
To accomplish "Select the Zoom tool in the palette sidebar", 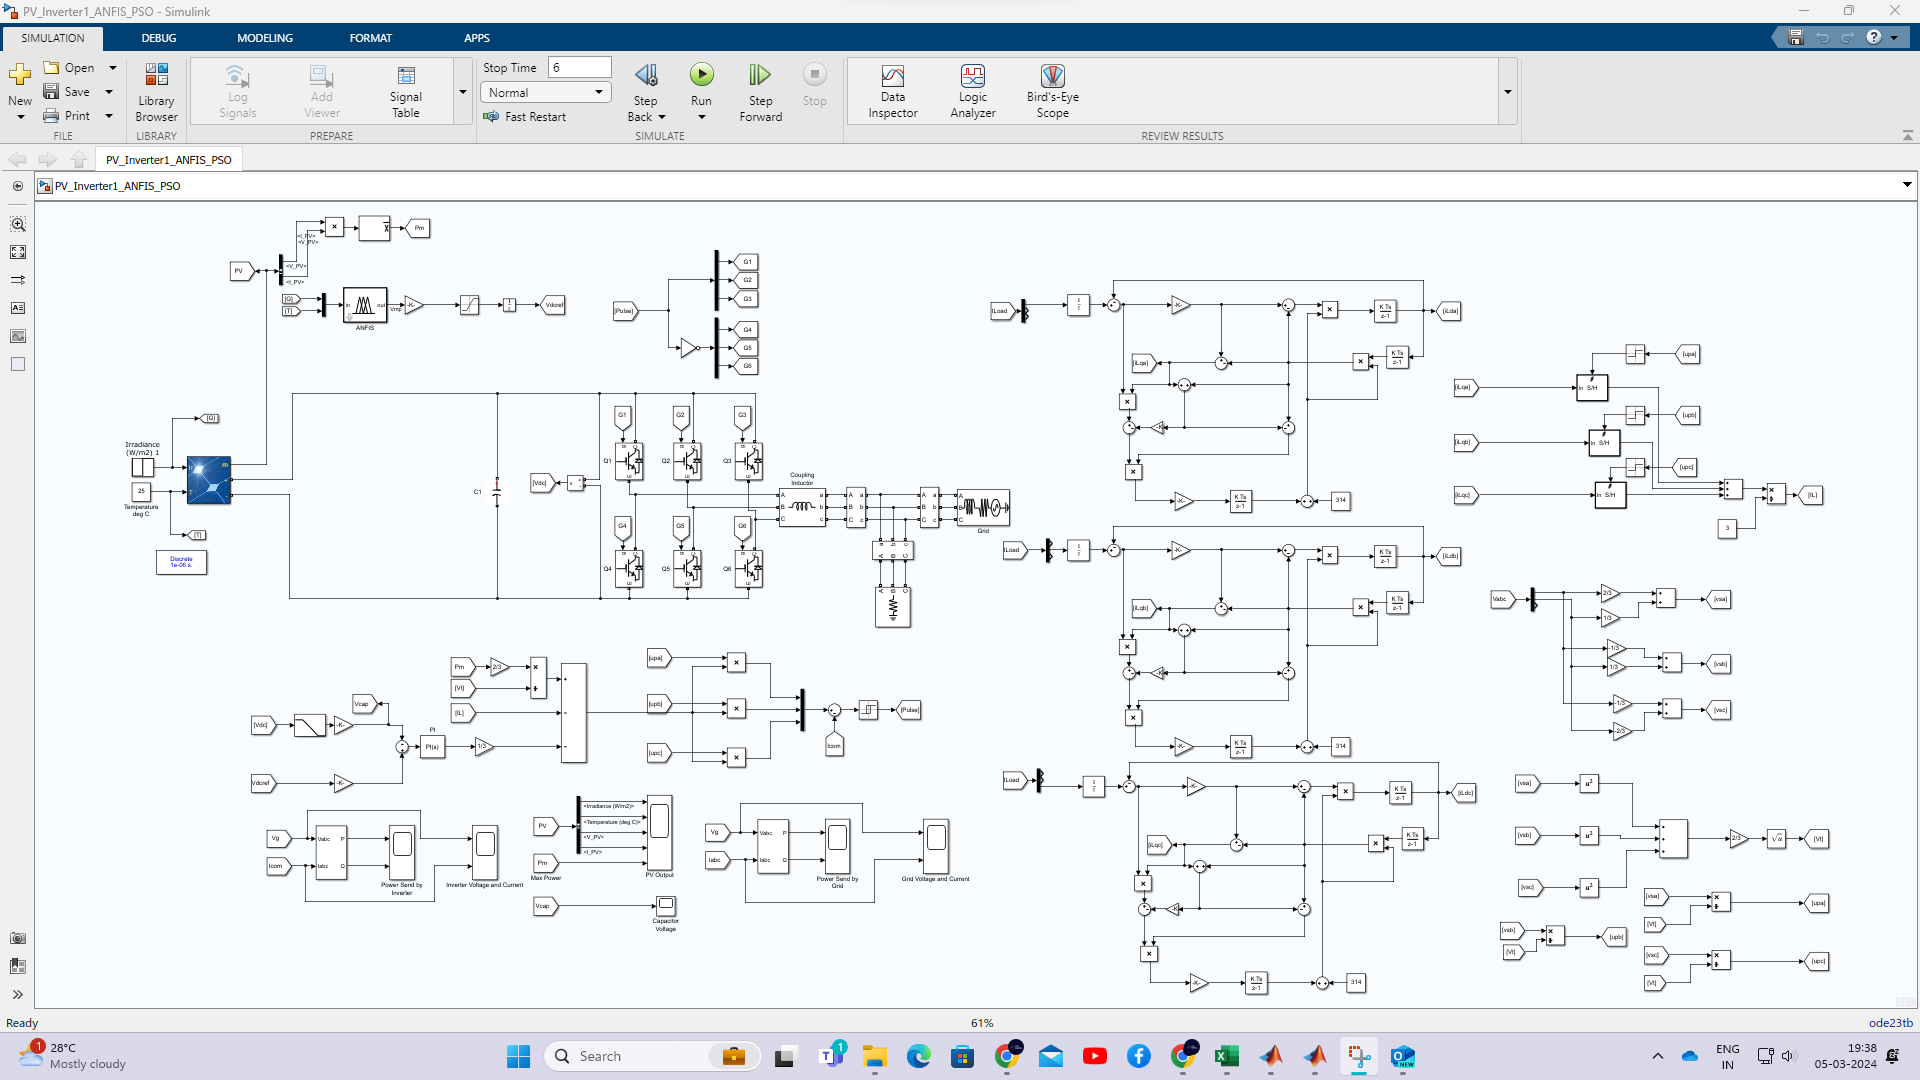I will tap(18, 225).
